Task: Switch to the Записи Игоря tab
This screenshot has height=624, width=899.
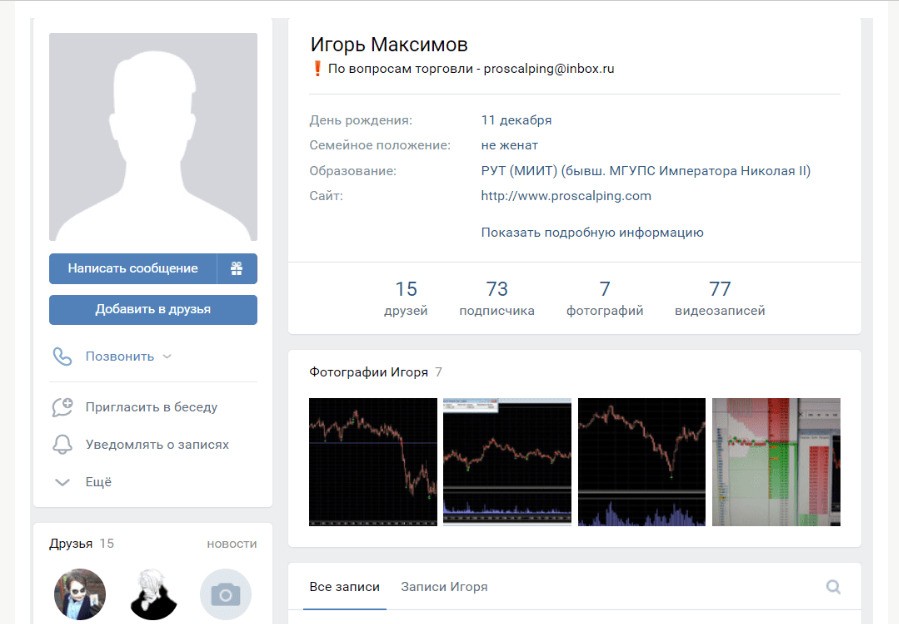Action: (444, 587)
